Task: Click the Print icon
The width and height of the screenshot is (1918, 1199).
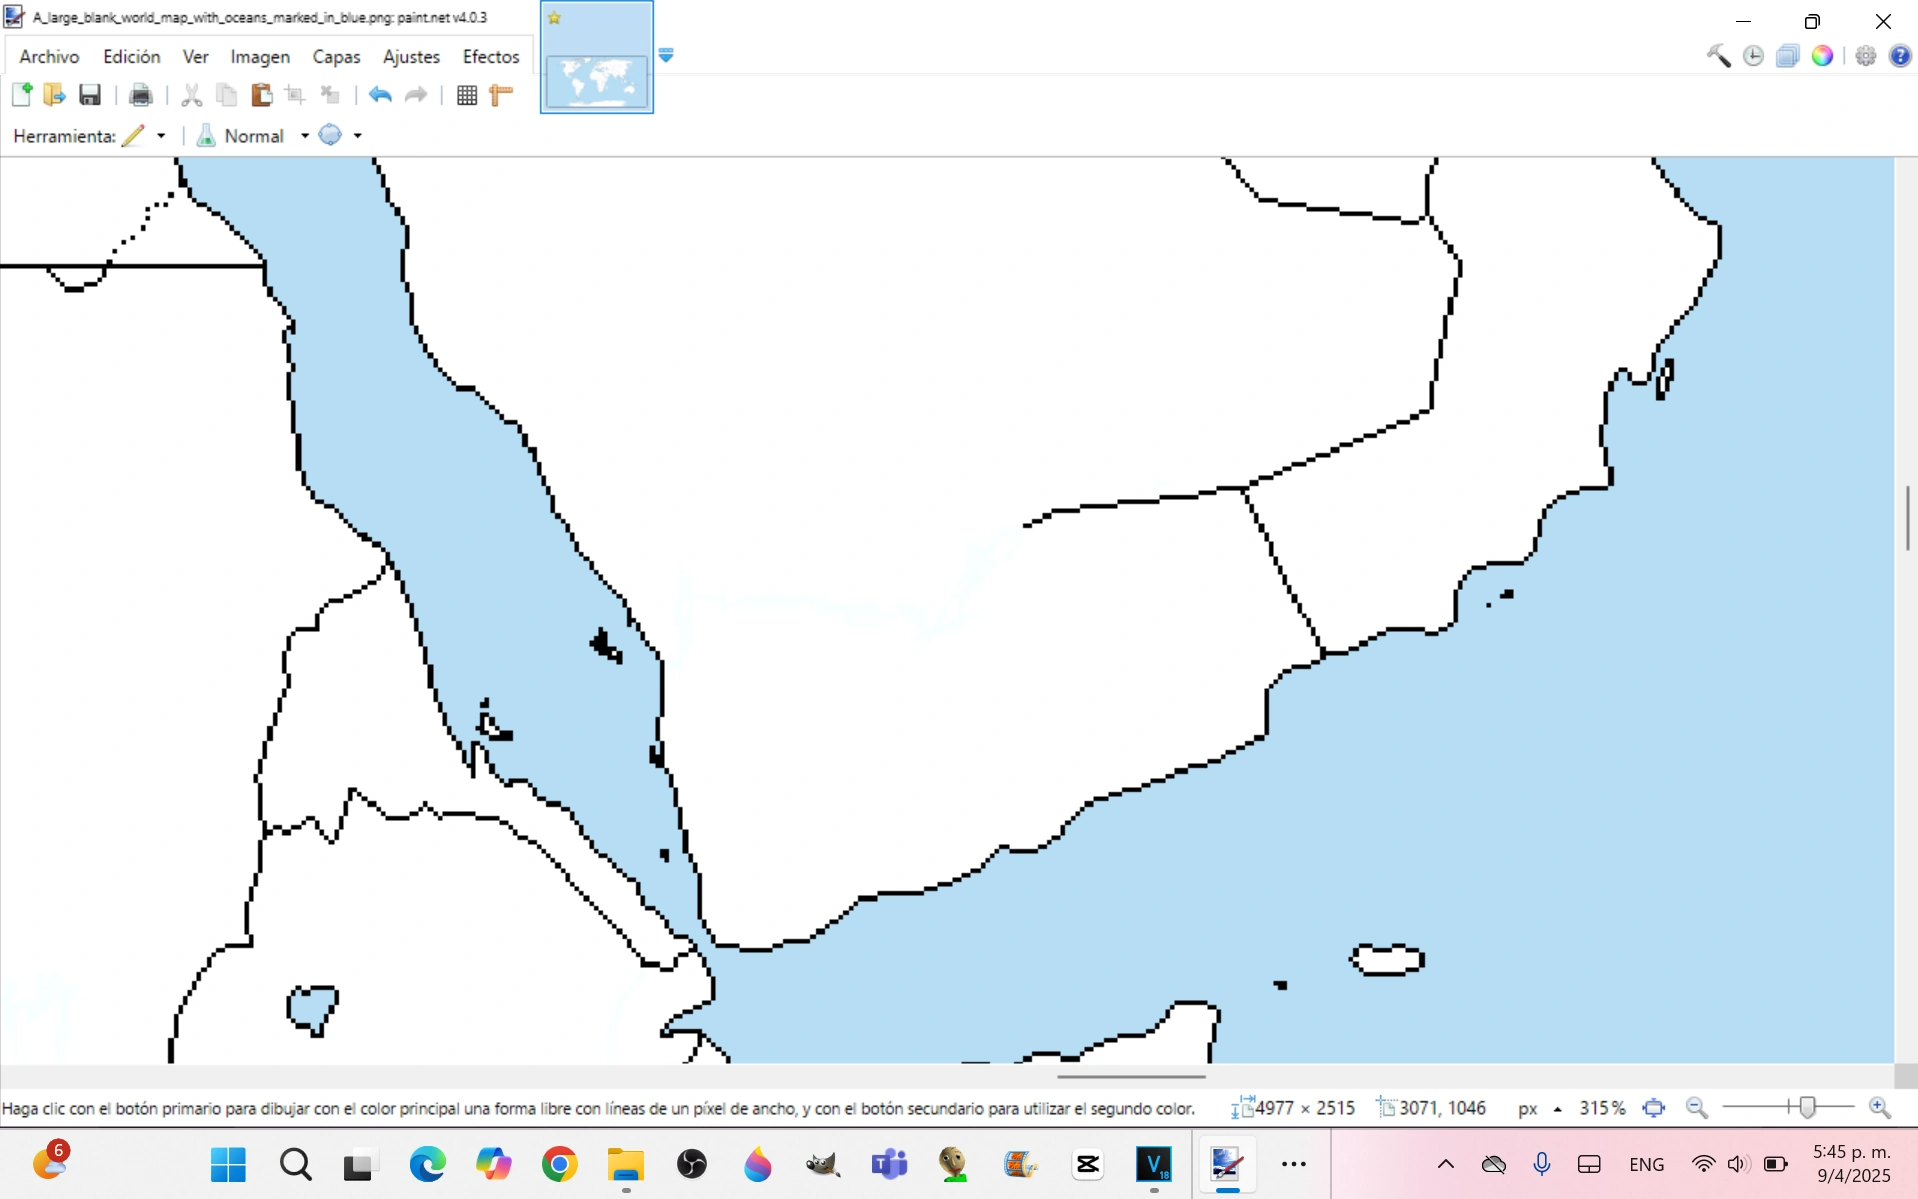Action: pyautogui.click(x=140, y=95)
